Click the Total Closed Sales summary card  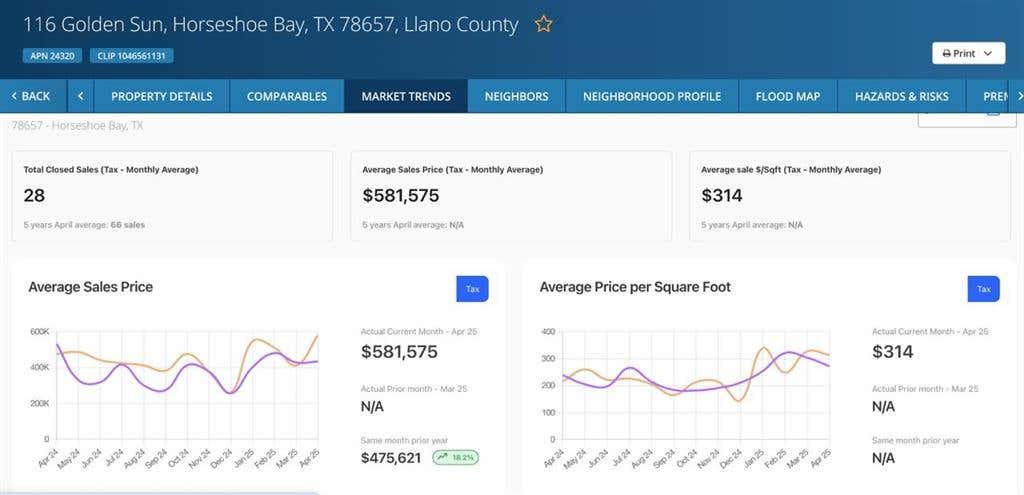[172, 196]
